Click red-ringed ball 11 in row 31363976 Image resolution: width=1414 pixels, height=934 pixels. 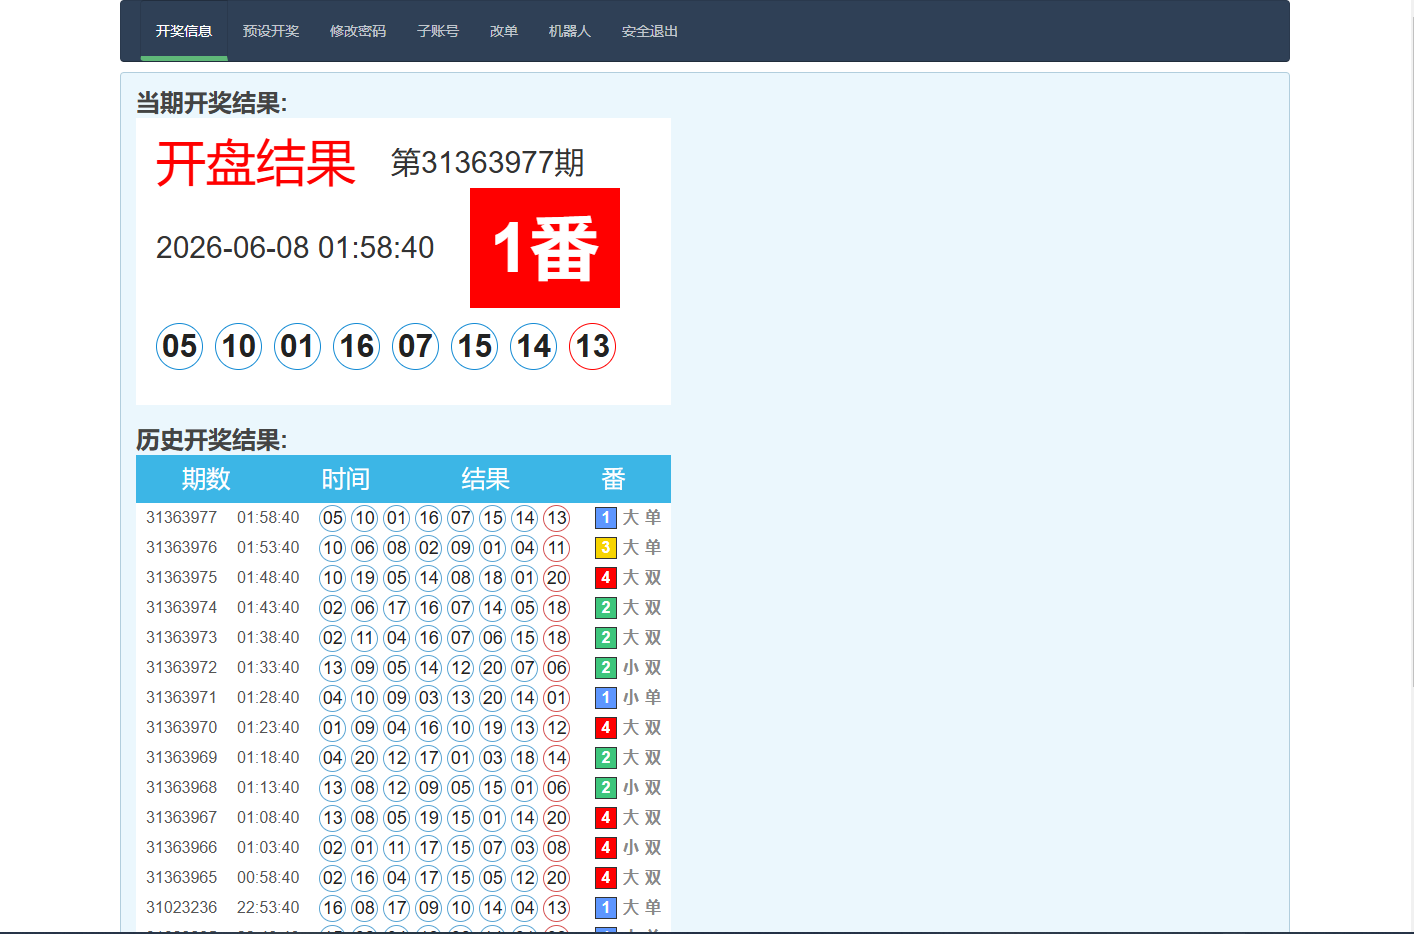557,548
